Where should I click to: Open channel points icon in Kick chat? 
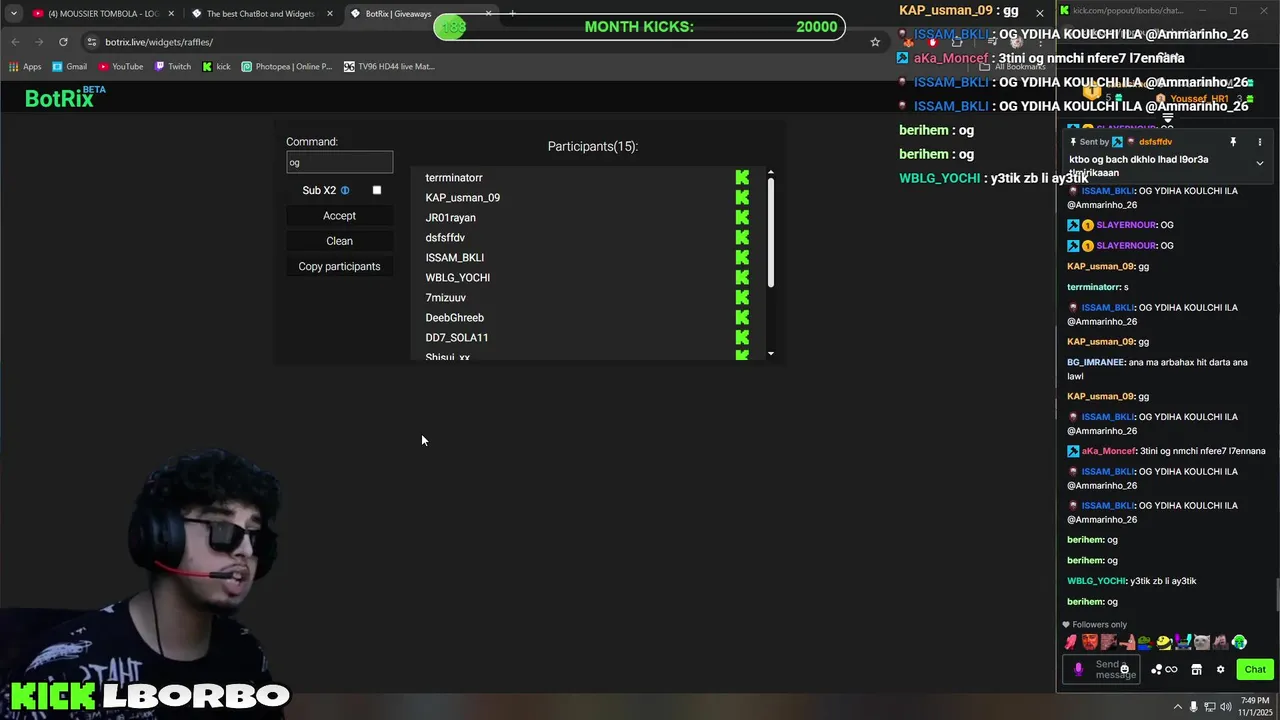(1157, 669)
